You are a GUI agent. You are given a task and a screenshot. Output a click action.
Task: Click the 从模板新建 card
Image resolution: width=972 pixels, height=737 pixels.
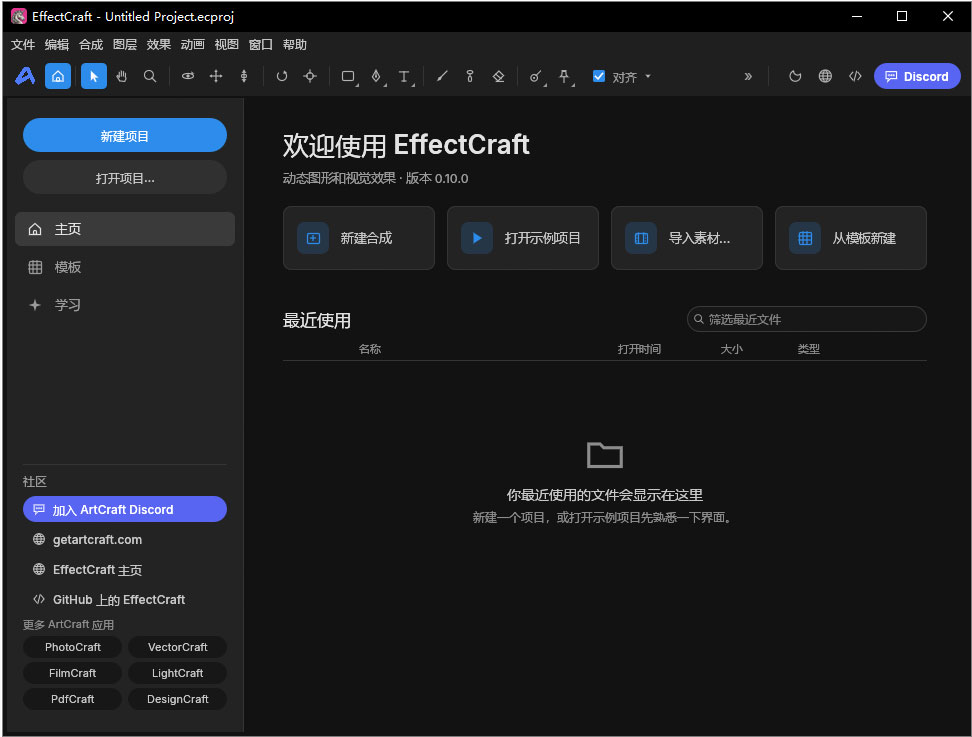pos(851,238)
